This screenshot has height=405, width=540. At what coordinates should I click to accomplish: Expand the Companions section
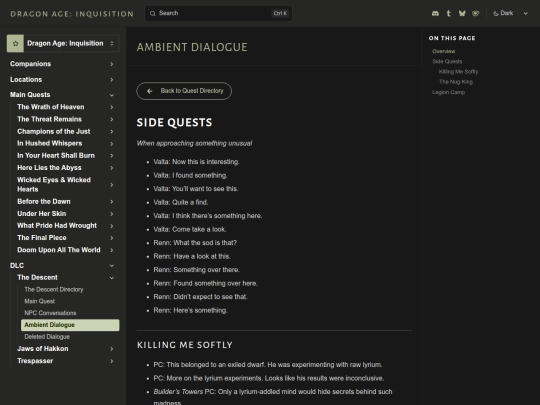62,64
